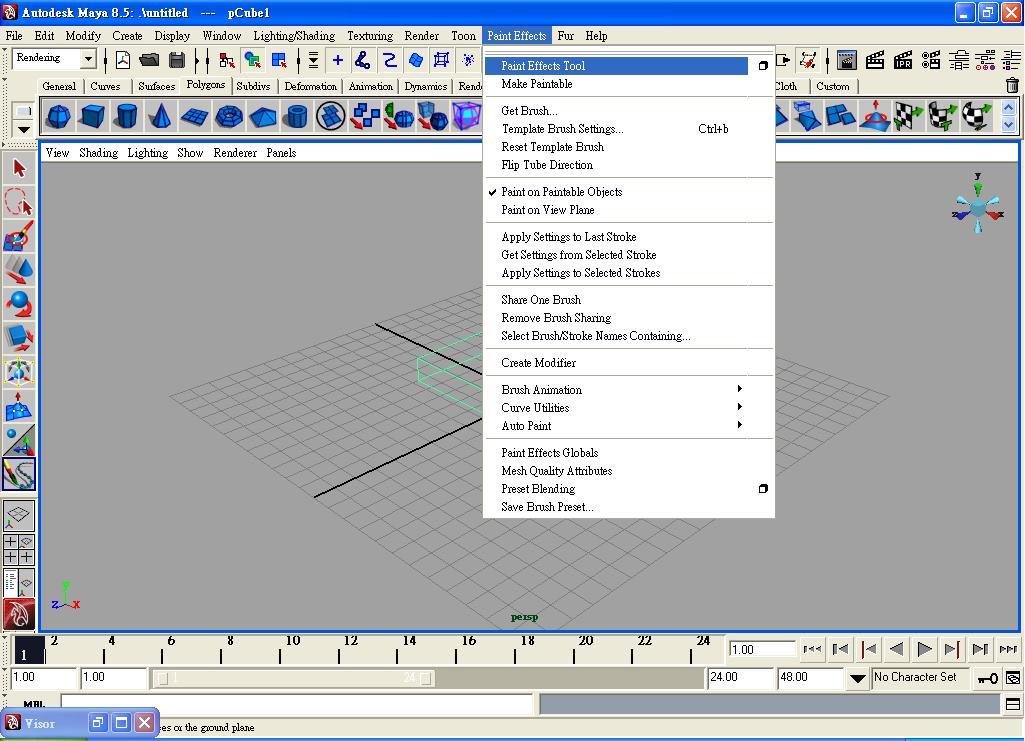
Task: Open Preset Blending option box
Action: [x=763, y=489]
